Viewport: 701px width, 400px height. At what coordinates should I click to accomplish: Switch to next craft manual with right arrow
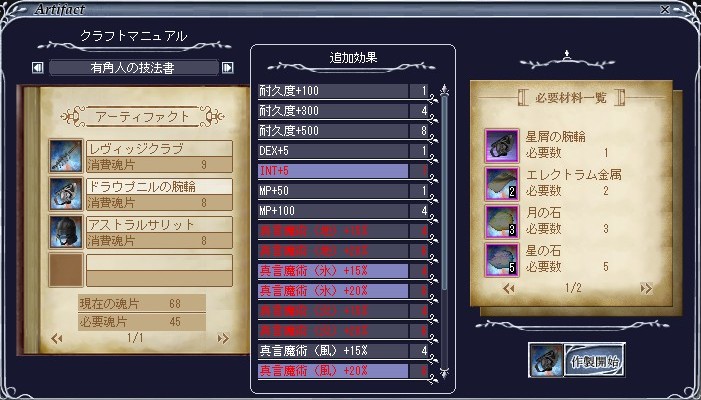pos(228,67)
